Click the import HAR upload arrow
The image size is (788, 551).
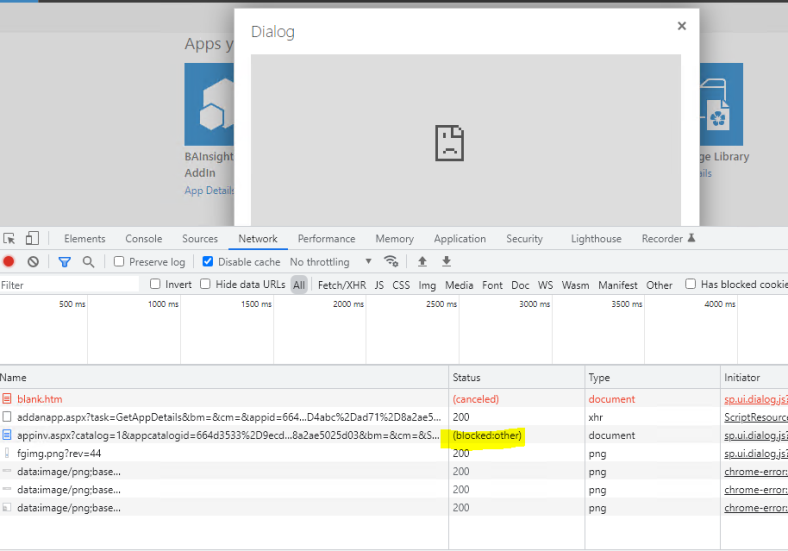[x=422, y=262]
